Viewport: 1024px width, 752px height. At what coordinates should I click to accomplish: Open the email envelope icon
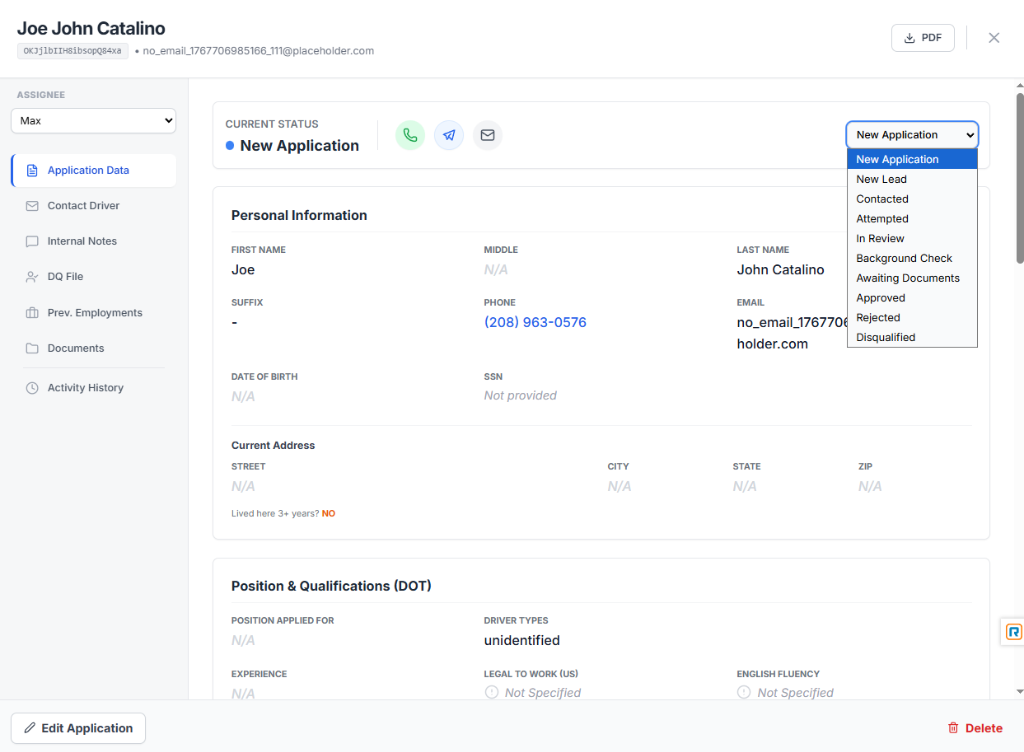coord(487,135)
